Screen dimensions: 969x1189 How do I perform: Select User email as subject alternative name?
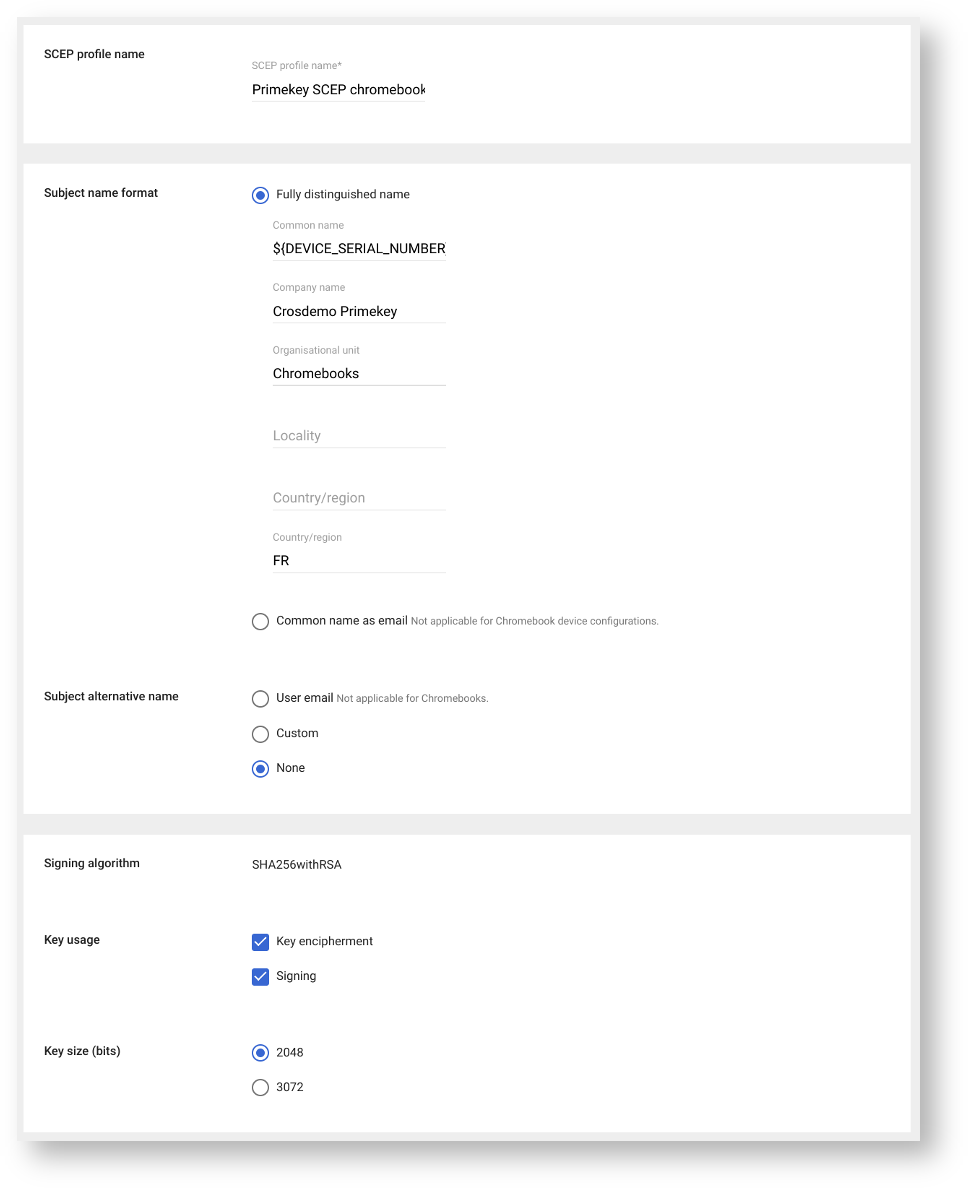[x=261, y=698]
